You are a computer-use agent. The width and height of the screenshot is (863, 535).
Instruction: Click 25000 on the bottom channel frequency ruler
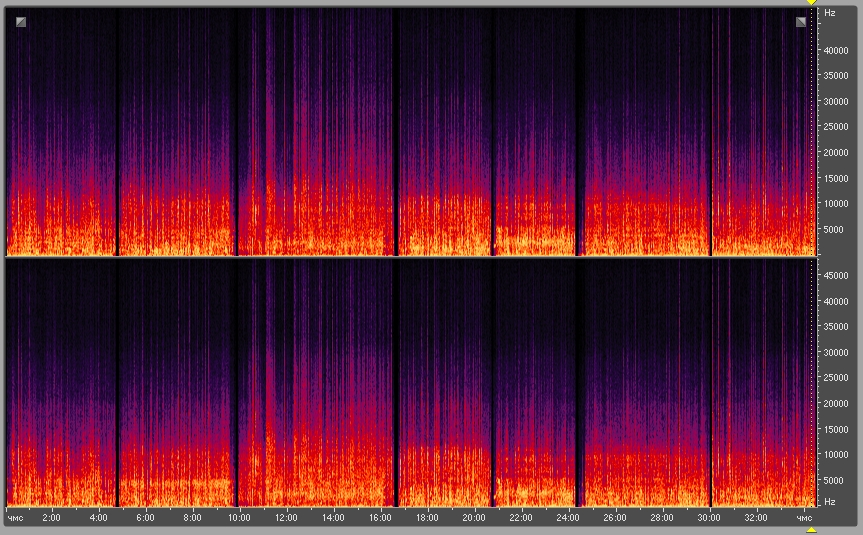point(836,378)
